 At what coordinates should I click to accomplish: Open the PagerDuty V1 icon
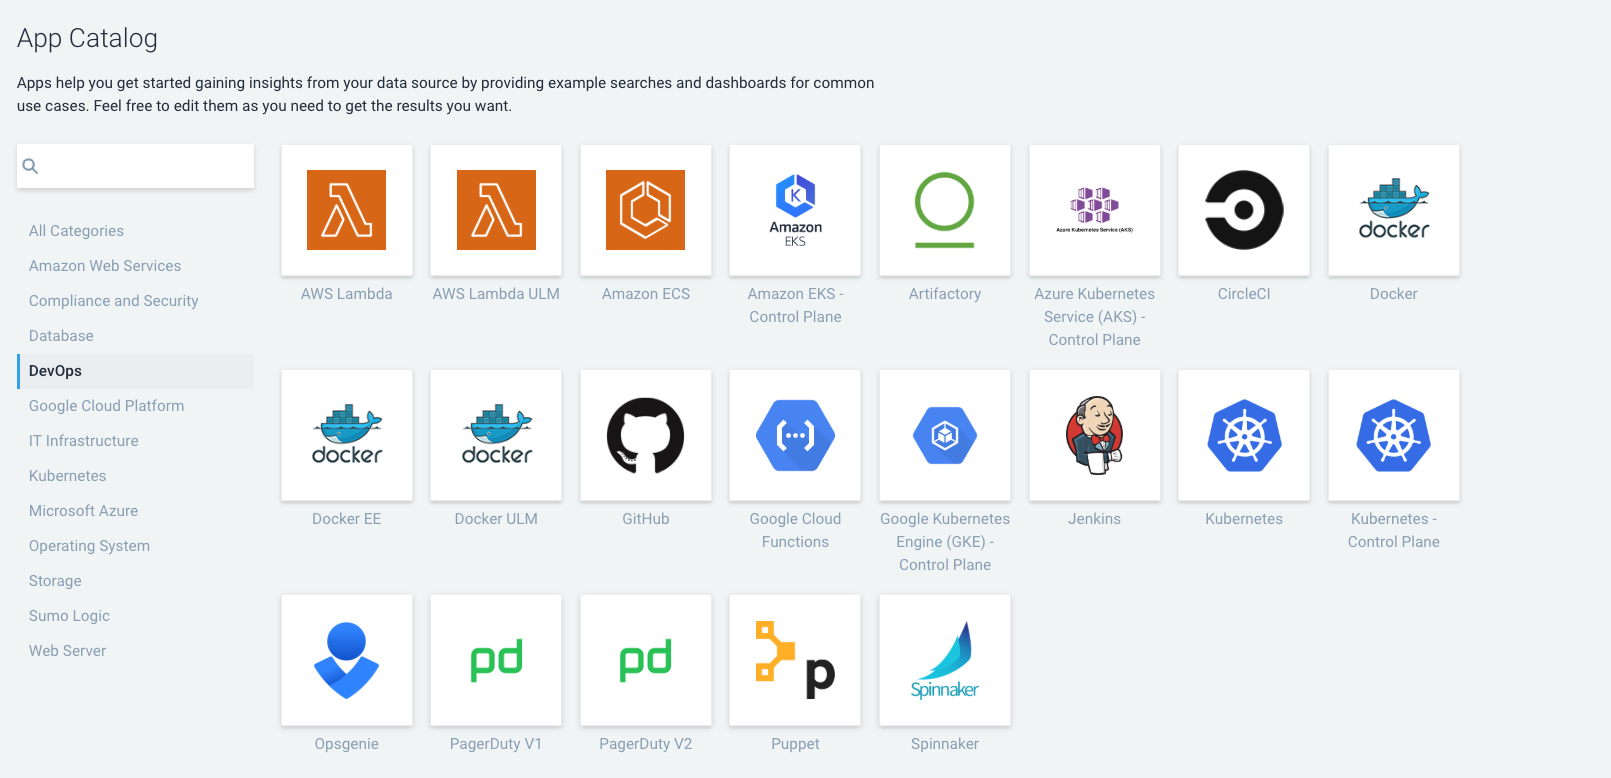(x=496, y=660)
